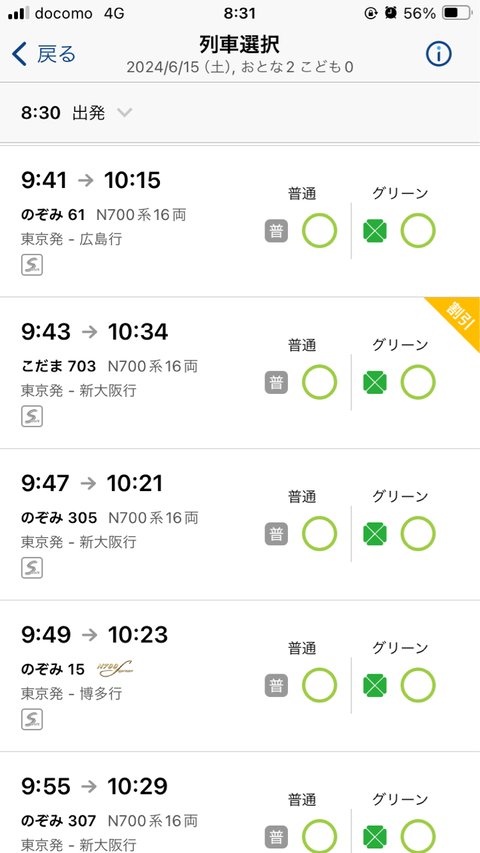Open the のぞみ 15 博多行 train row
Image resolution: width=480 pixels, height=853 pixels.
(240, 676)
